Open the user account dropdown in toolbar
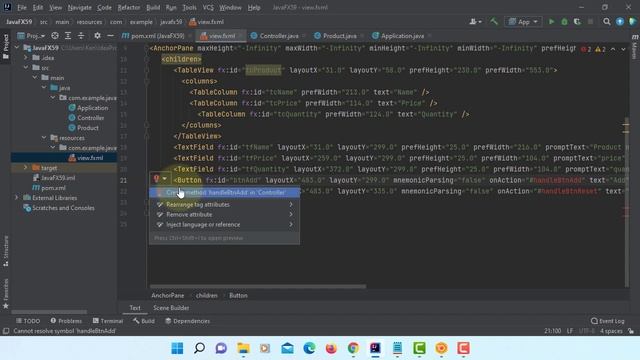Viewport: 640px width, 360px height. click(475, 22)
